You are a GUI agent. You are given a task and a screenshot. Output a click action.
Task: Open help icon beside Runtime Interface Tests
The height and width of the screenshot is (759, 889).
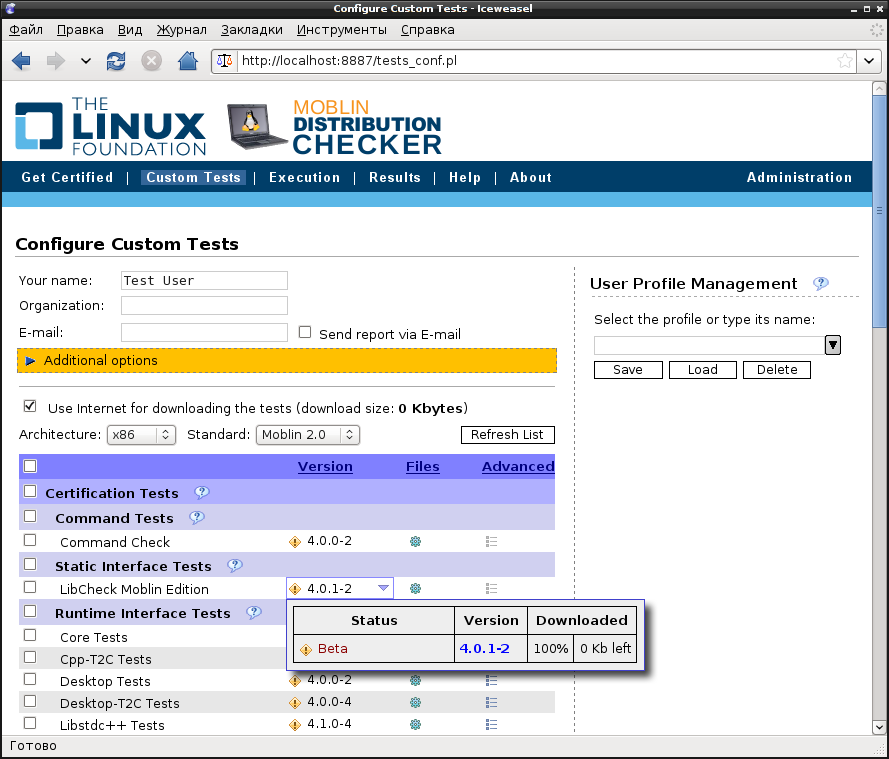254,612
